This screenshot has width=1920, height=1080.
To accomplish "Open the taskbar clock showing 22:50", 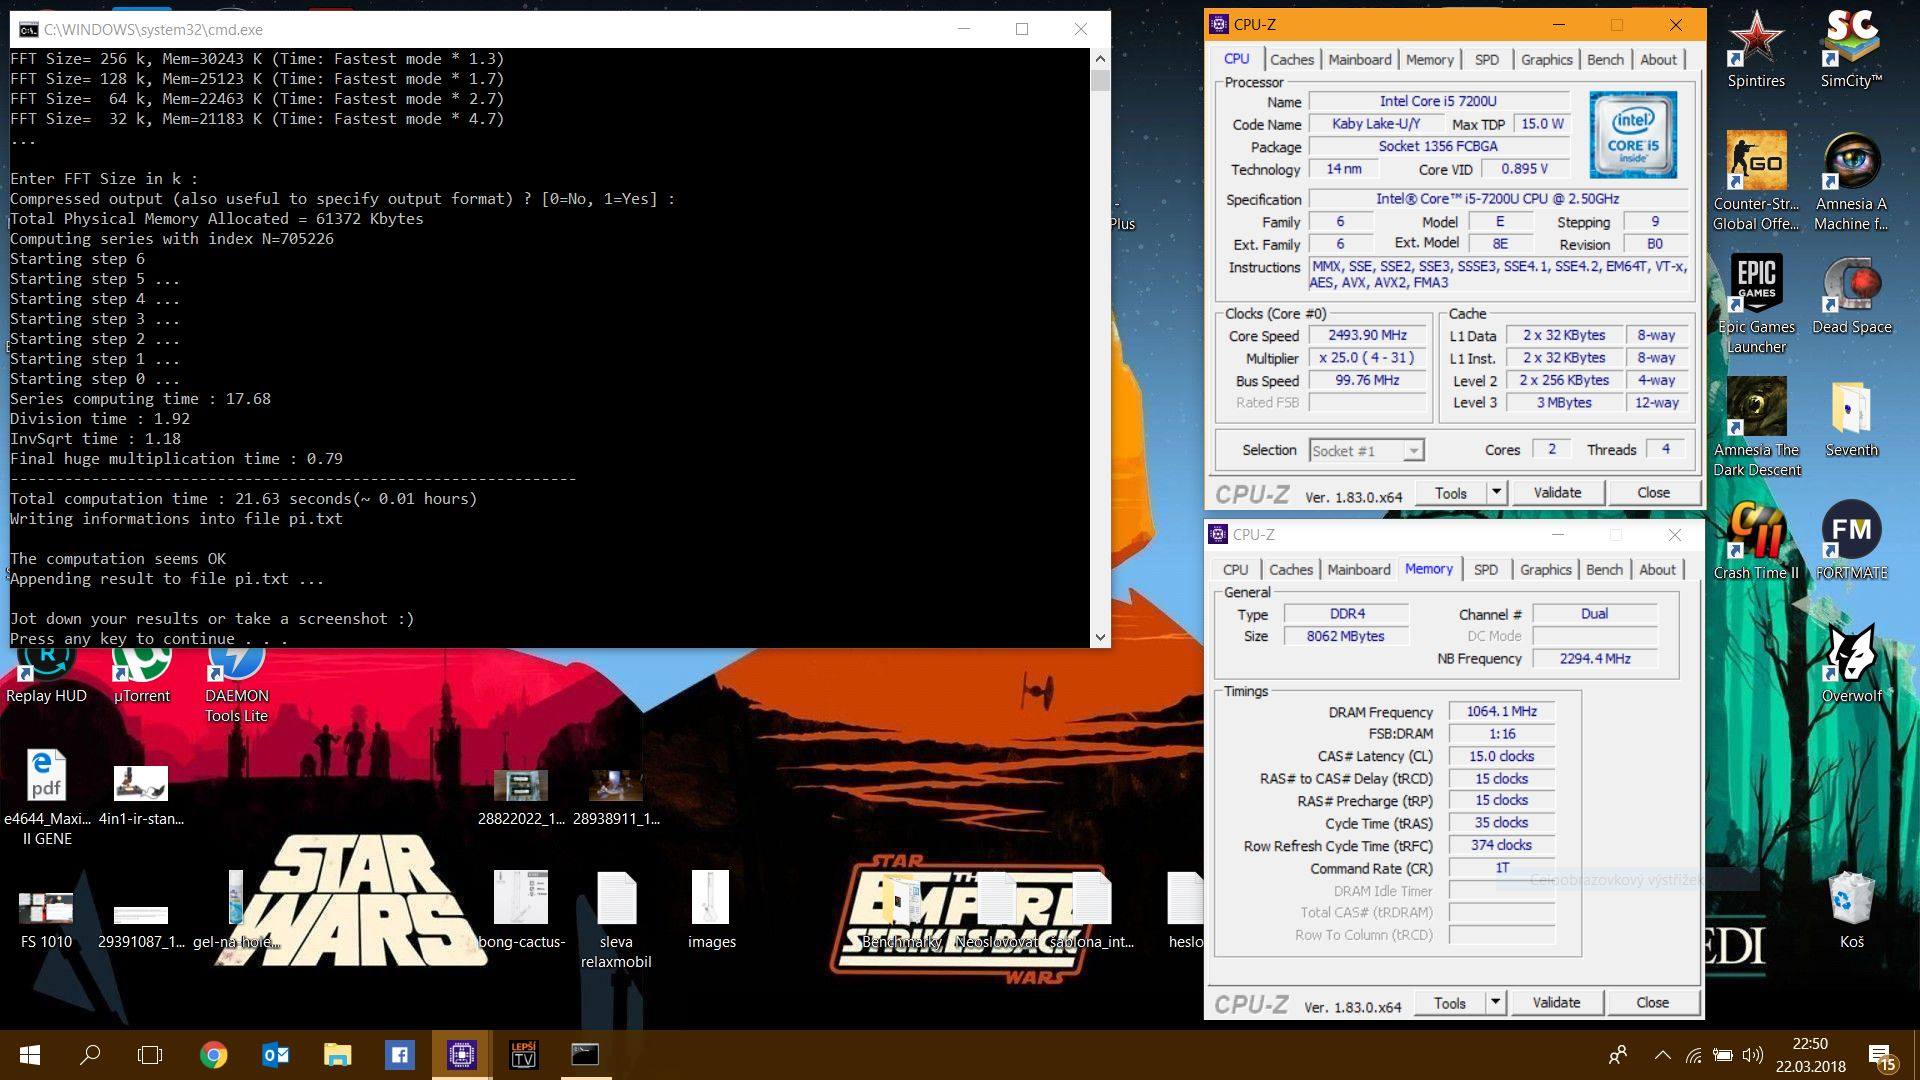I will [x=1810, y=1055].
